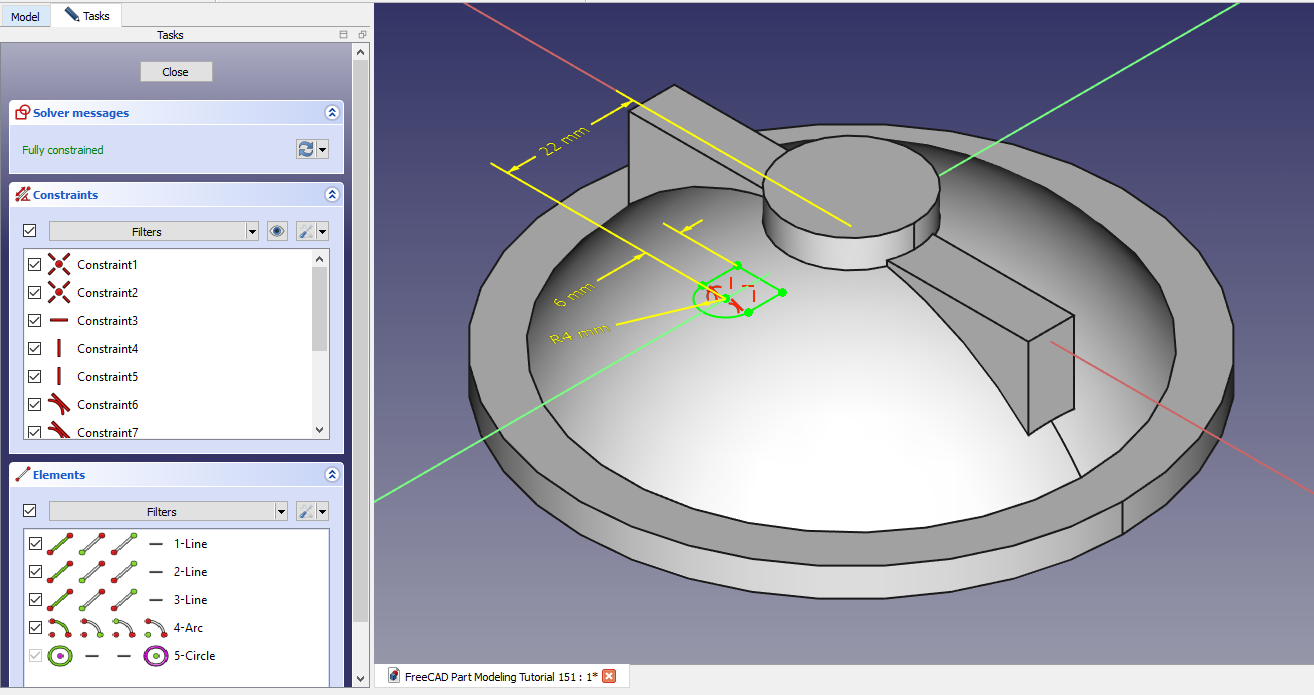Close the tutorial document tab
1314x695 pixels.
609,676
